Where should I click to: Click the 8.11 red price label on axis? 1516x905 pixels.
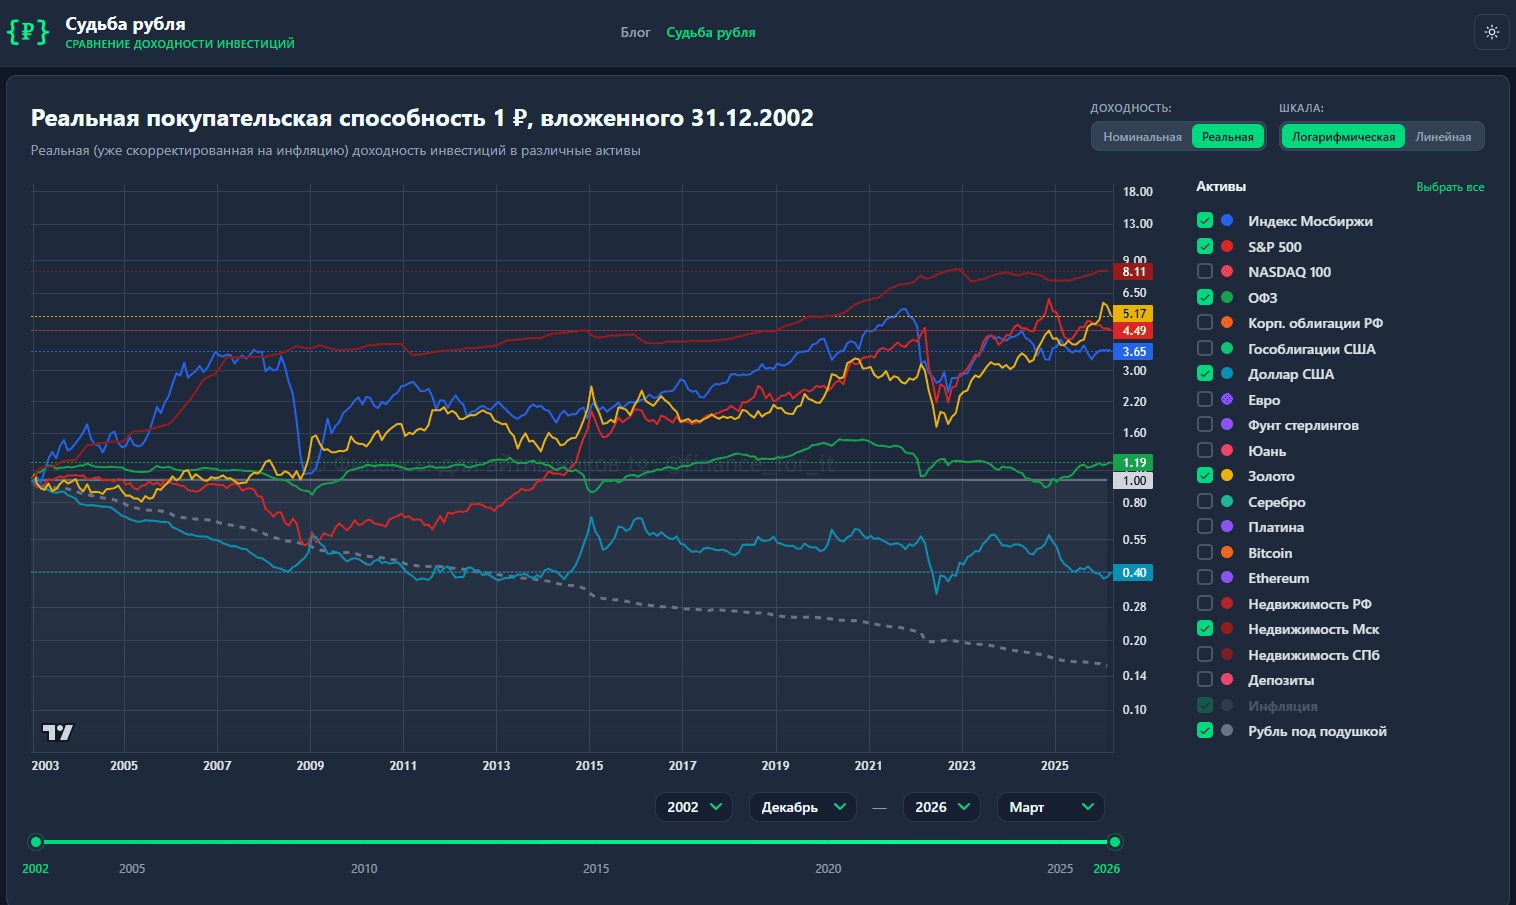[x=1133, y=272]
